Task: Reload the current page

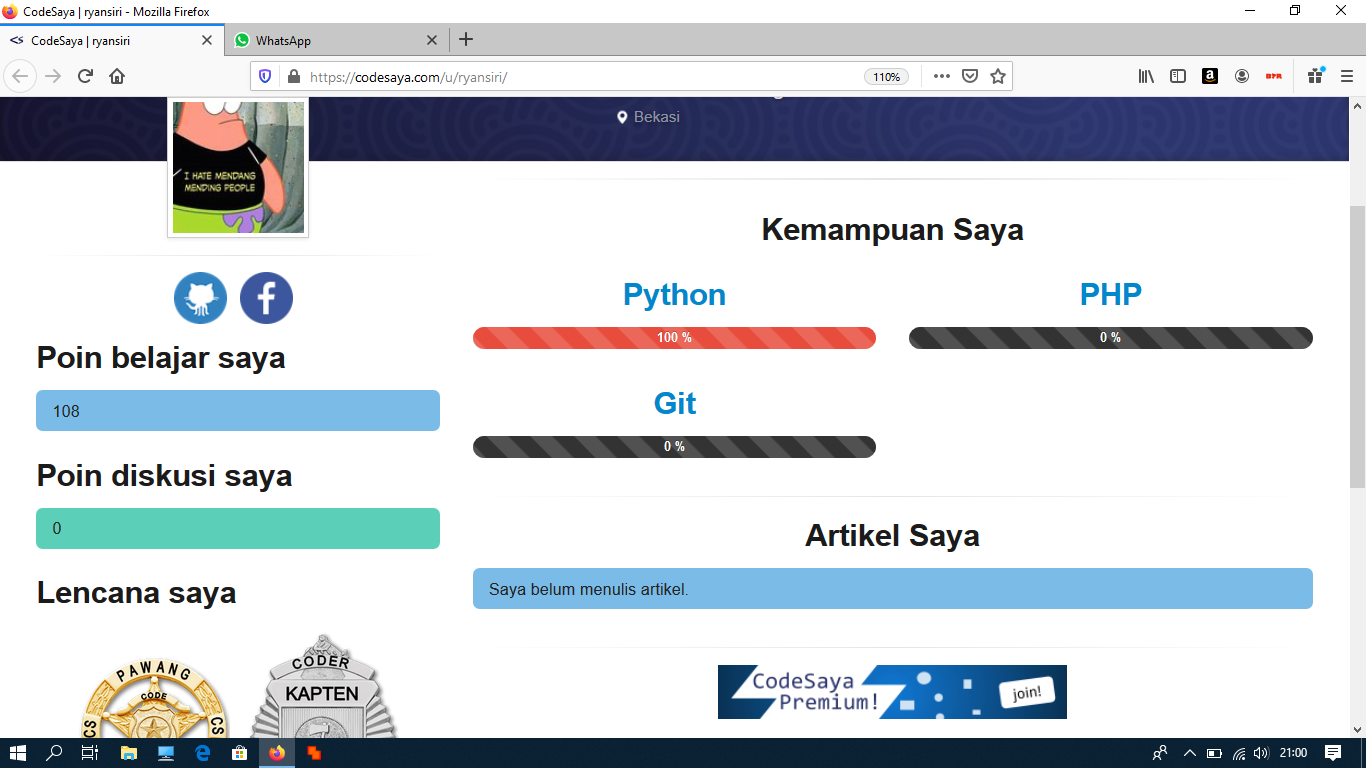Action: 85,76
